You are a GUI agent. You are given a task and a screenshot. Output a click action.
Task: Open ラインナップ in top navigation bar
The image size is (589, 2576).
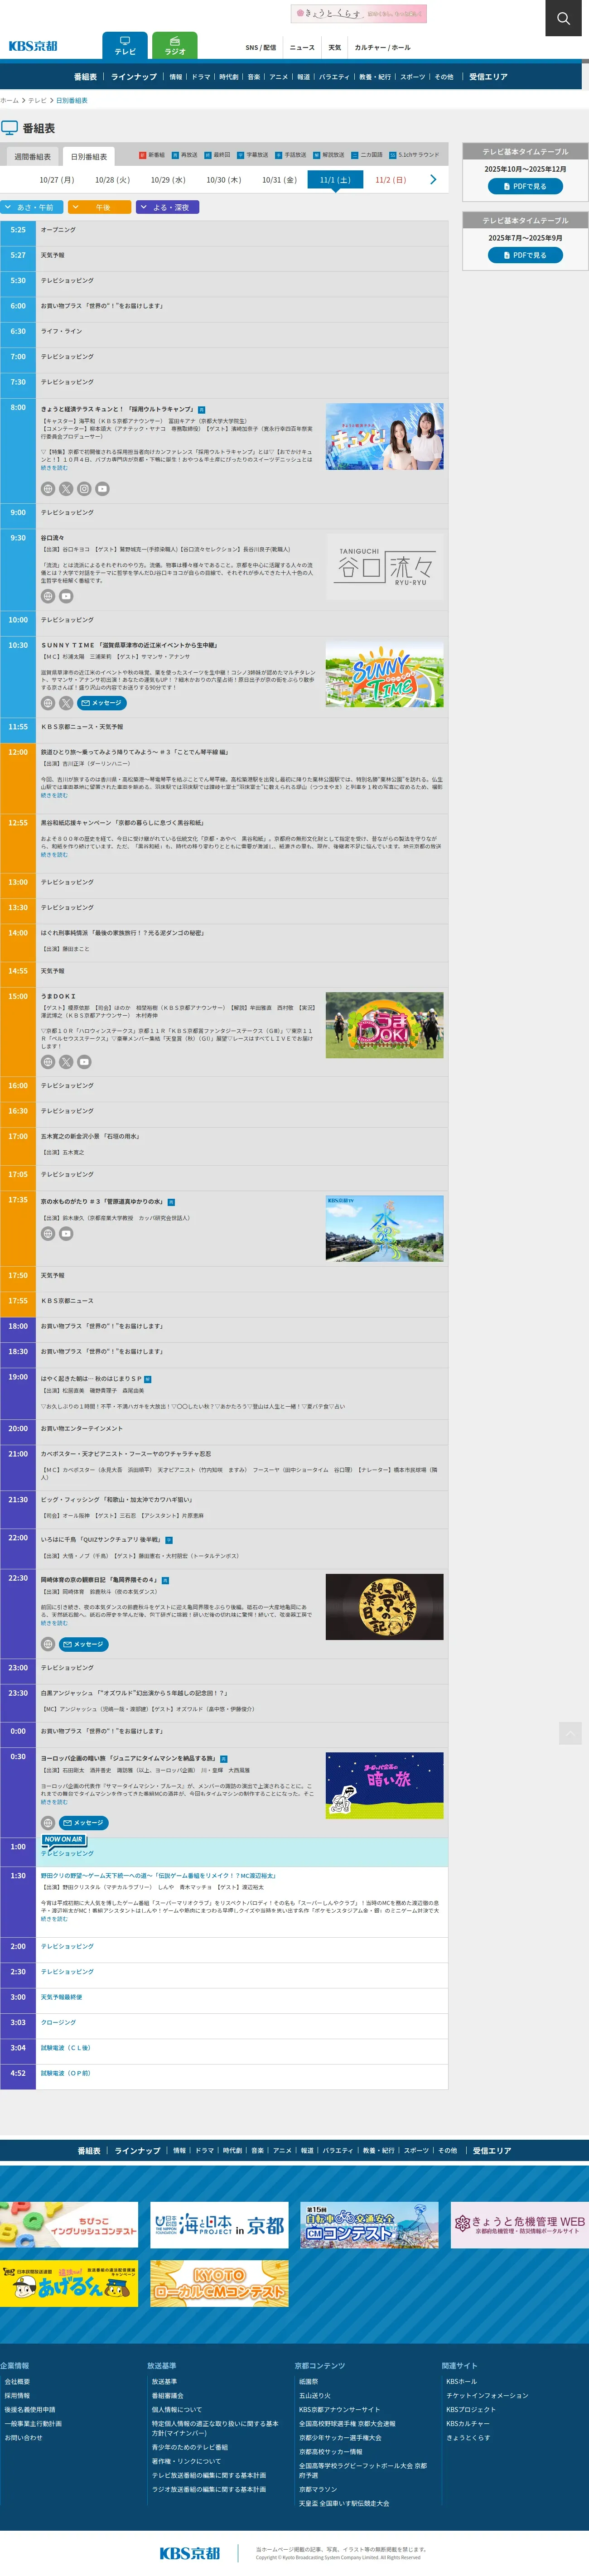pyautogui.click(x=134, y=77)
